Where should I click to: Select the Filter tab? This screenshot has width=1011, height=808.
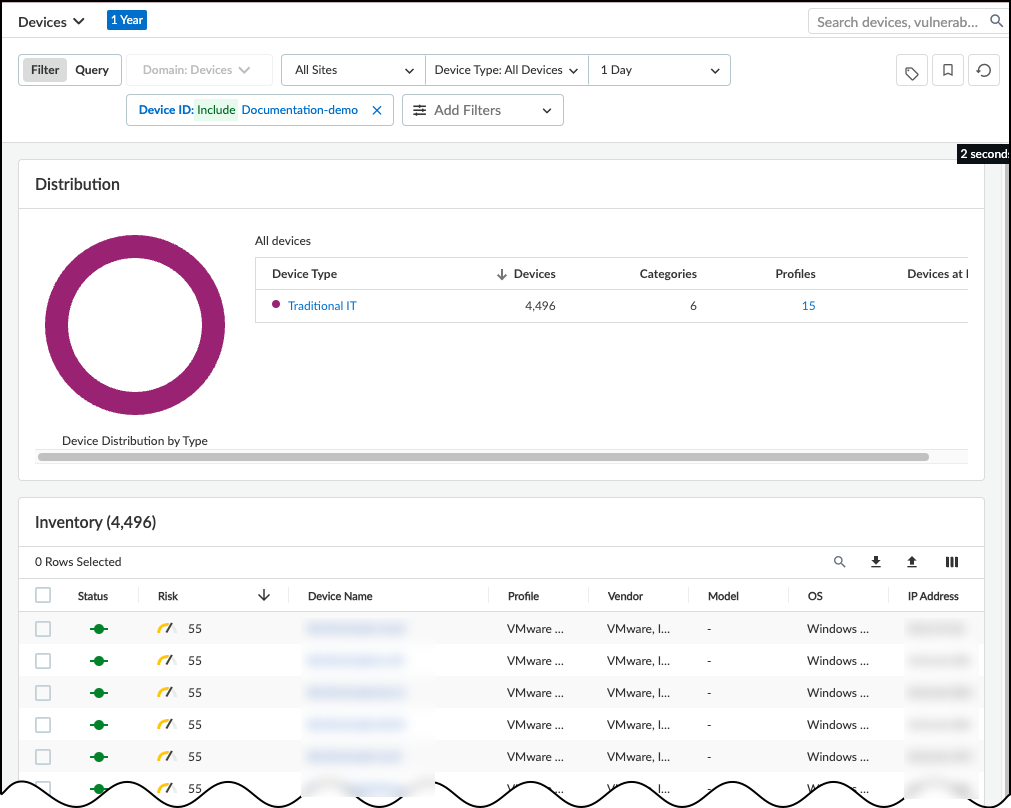pos(45,70)
